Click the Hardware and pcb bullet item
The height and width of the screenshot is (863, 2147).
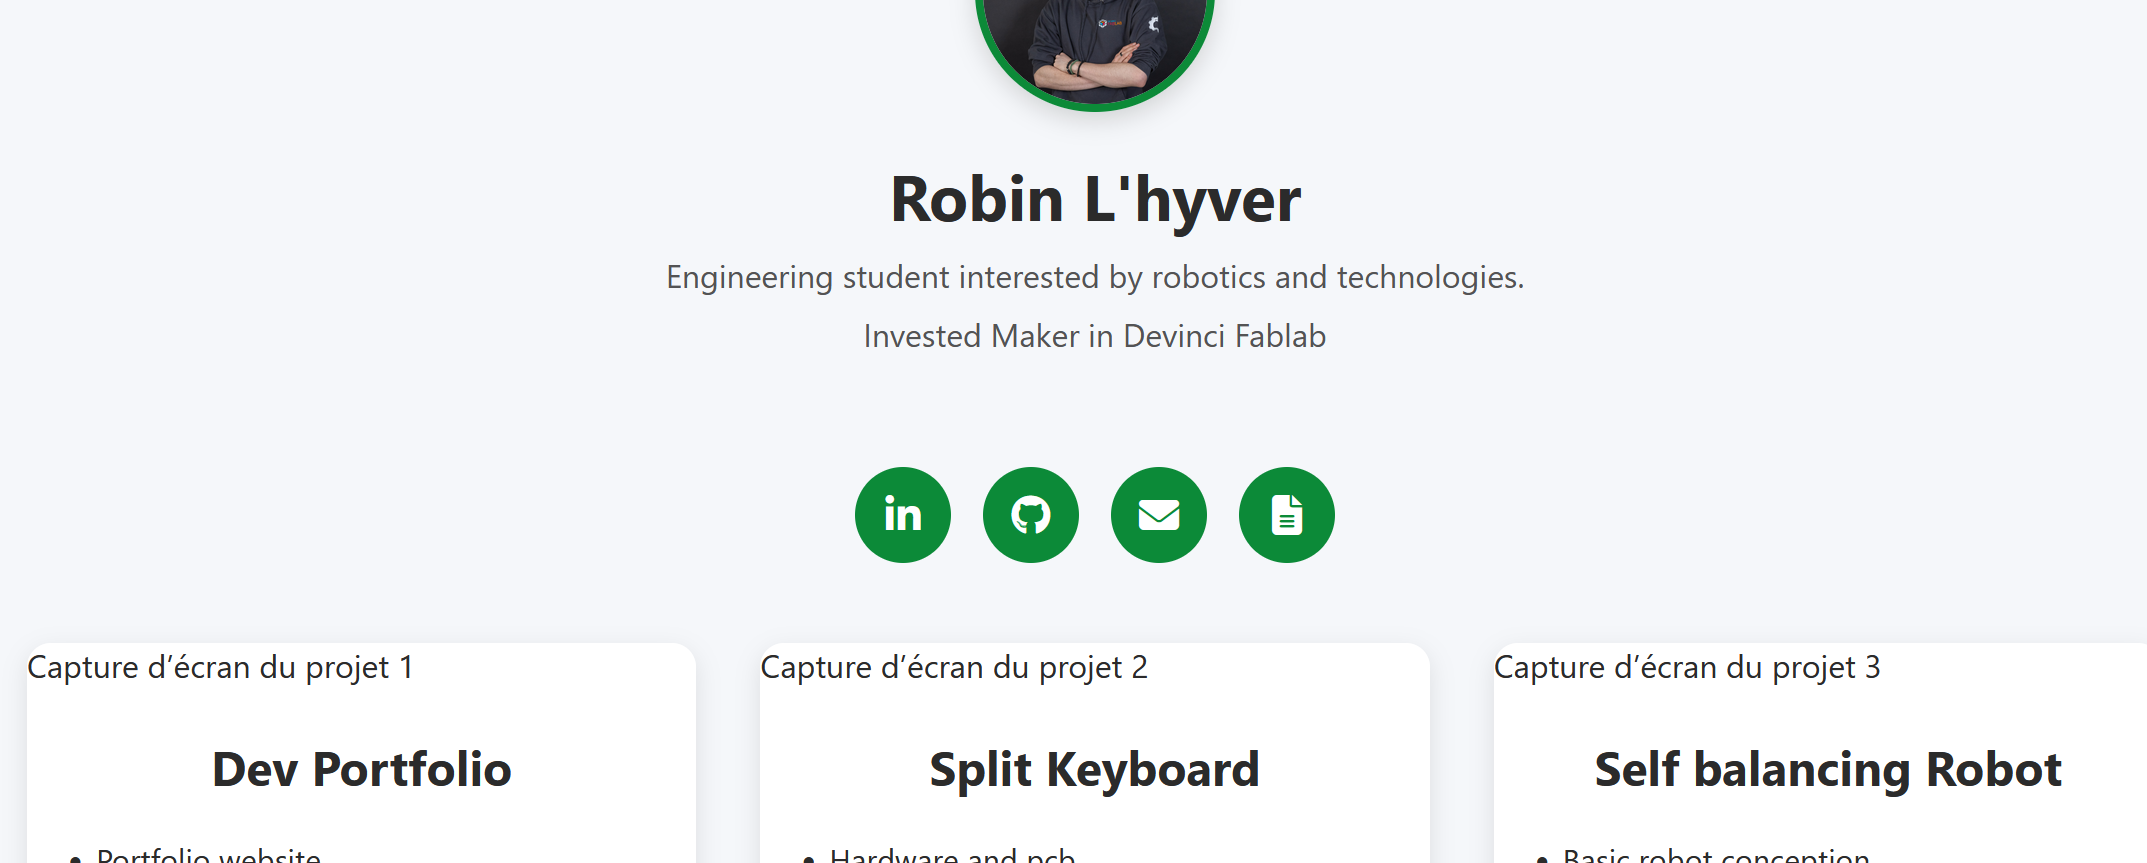coord(952,855)
